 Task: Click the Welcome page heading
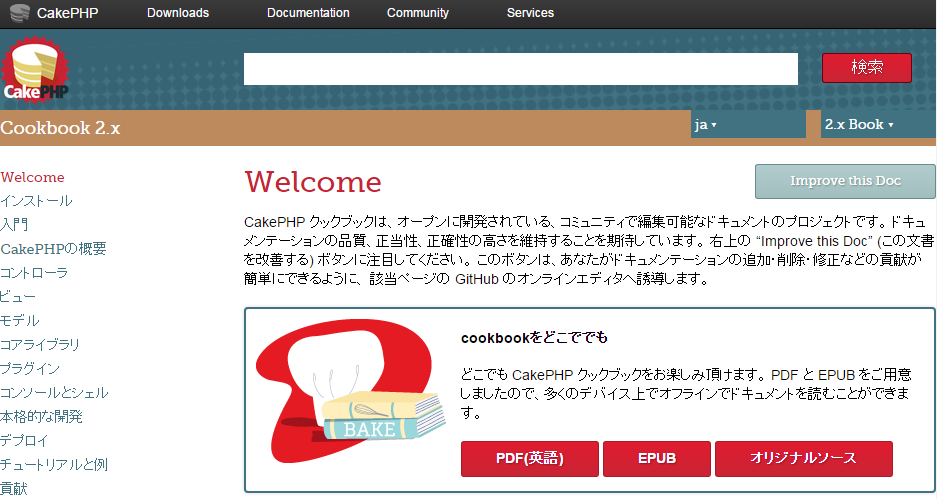(313, 182)
